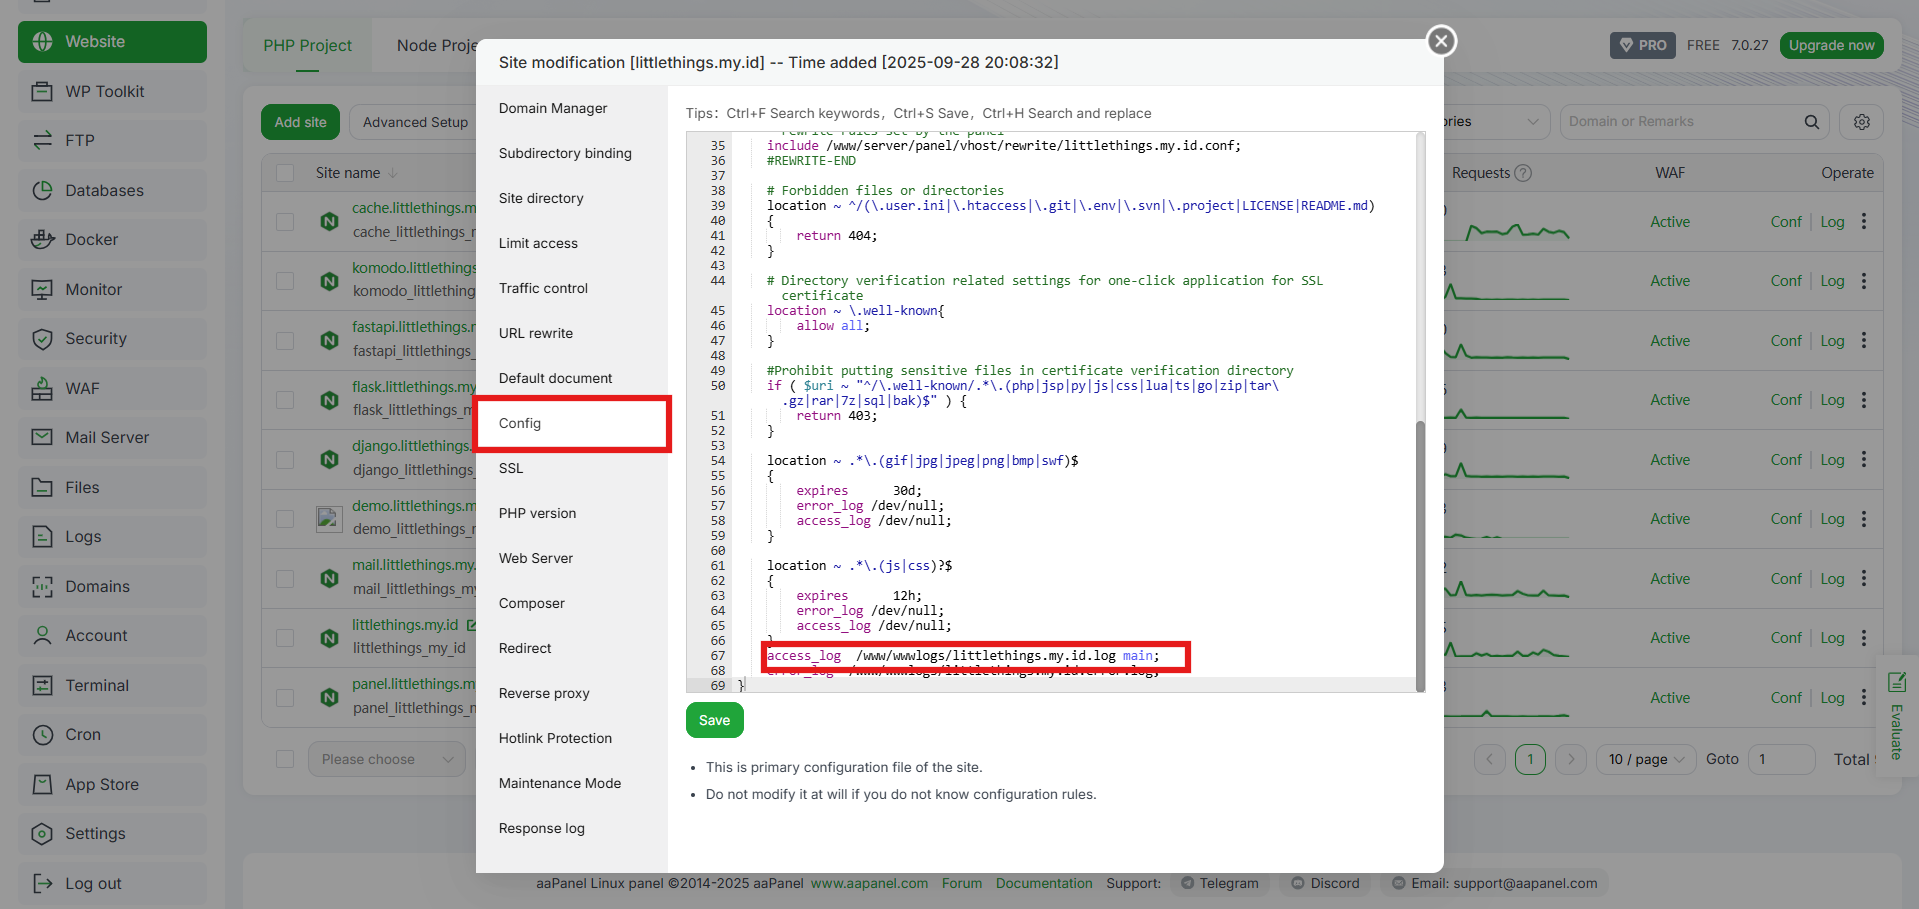This screenshot has width=1919, height=909.
Task: Check the demo.littlethings site checkbox
Action: click(x=285, y=519)
